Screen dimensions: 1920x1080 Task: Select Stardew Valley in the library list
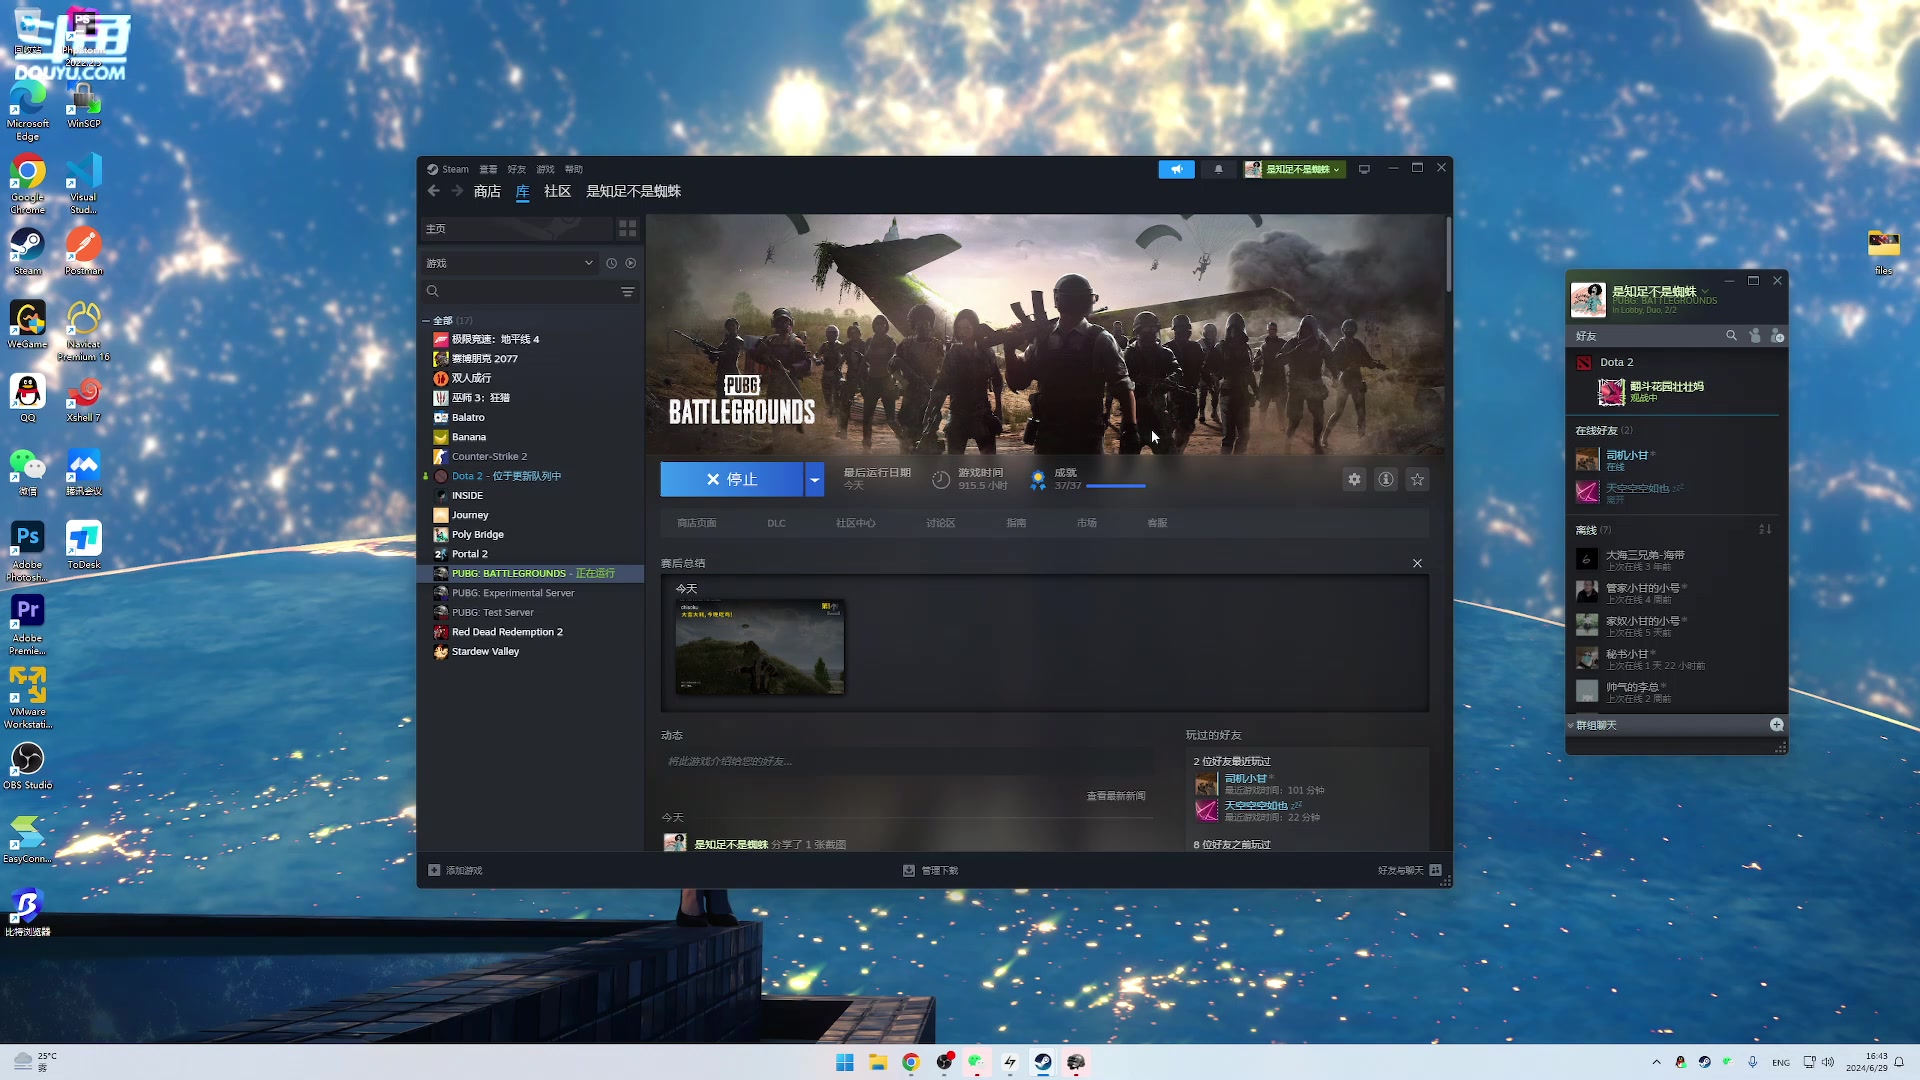coord(530,652)
